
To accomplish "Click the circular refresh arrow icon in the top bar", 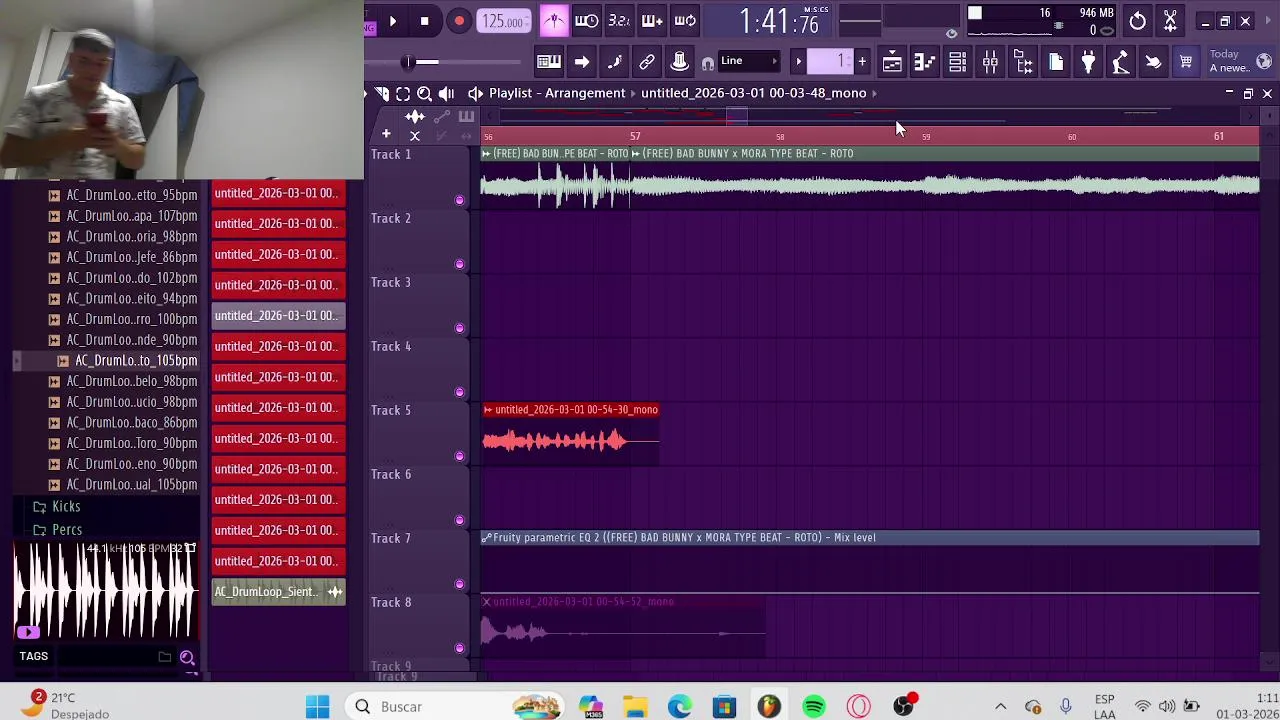I will (x=1137, y=21).
